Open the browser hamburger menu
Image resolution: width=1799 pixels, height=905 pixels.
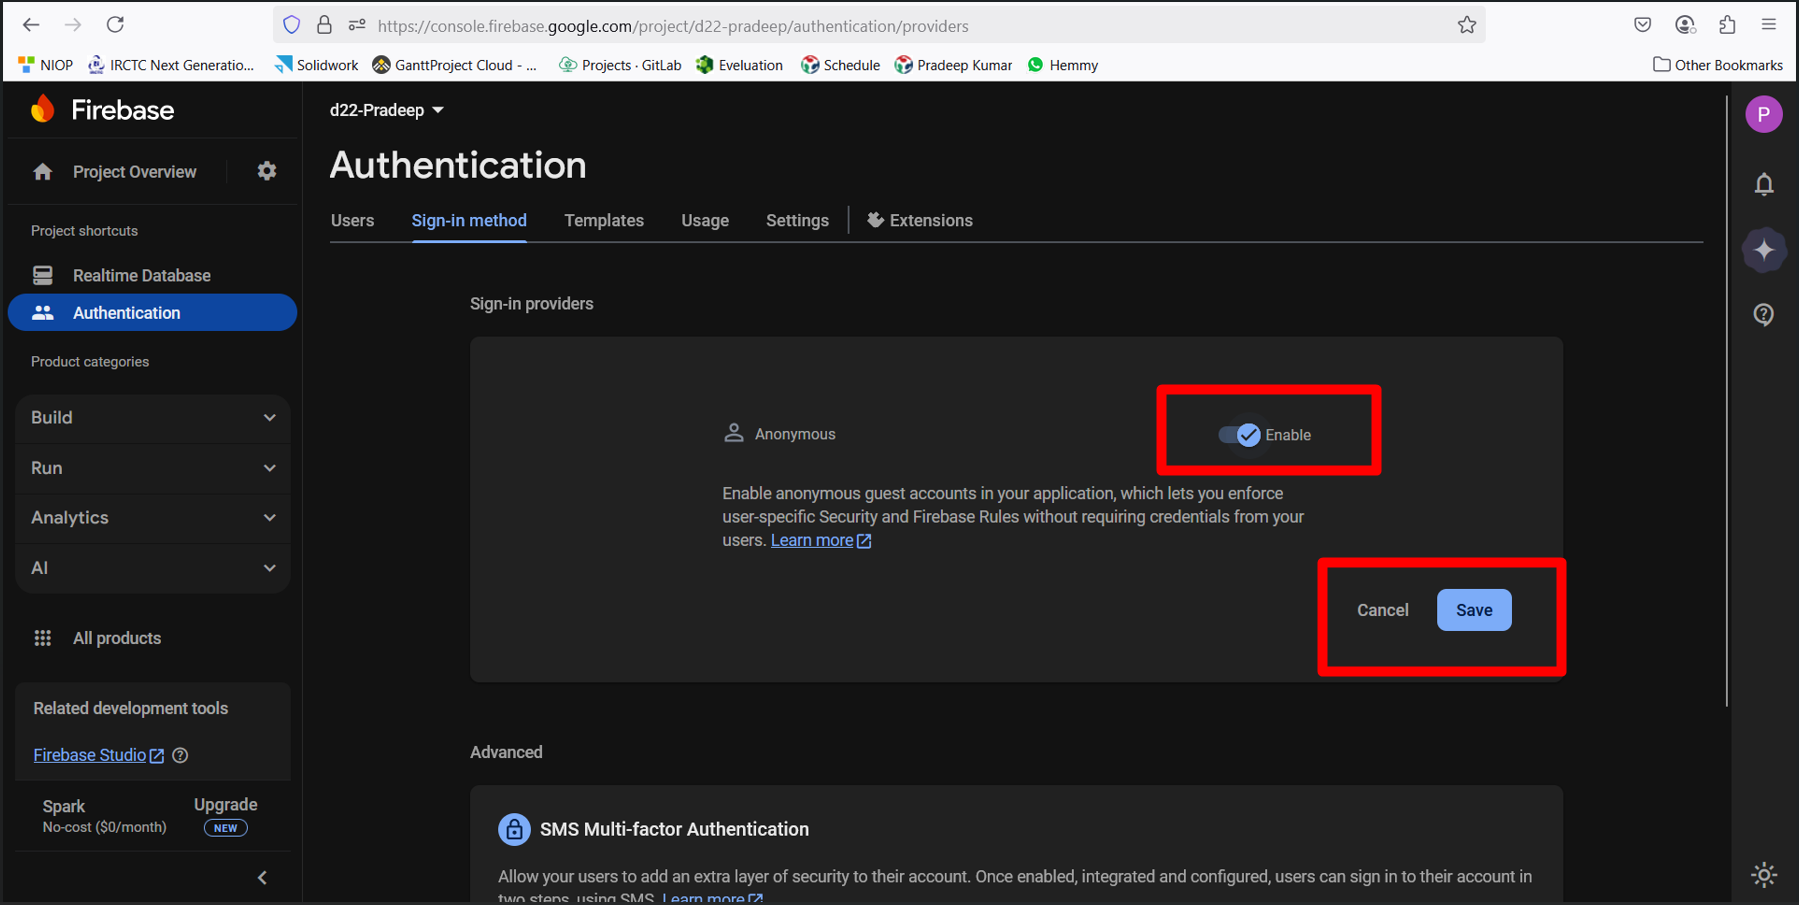(x=1769, y=25)
